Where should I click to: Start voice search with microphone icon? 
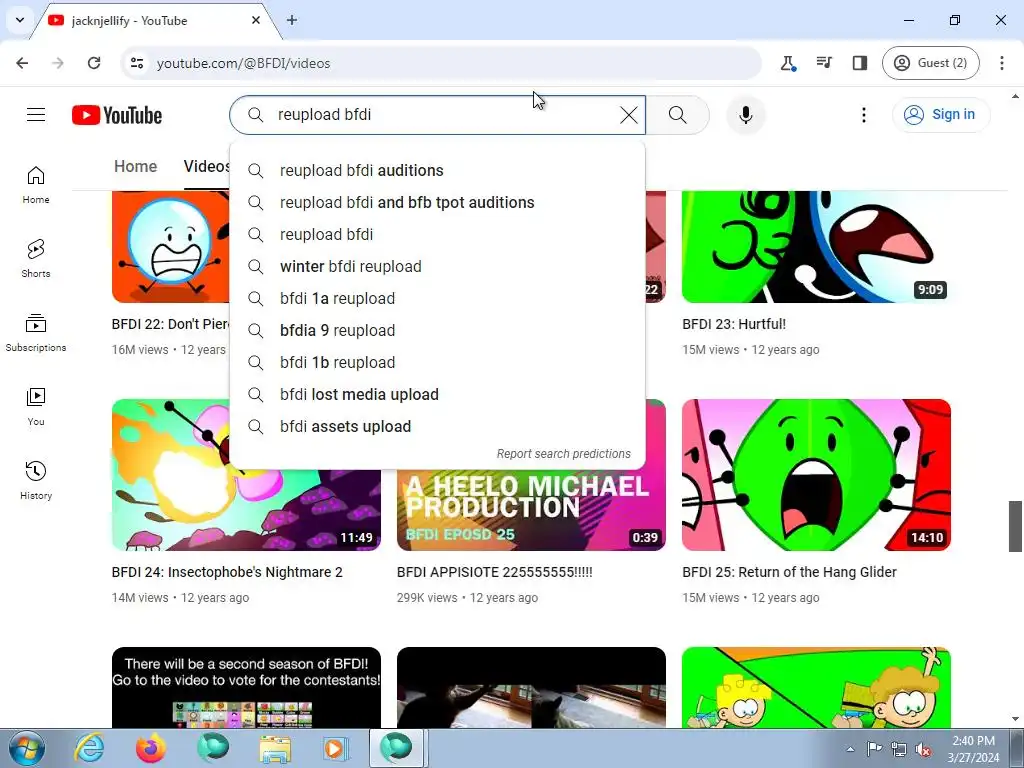745,115
